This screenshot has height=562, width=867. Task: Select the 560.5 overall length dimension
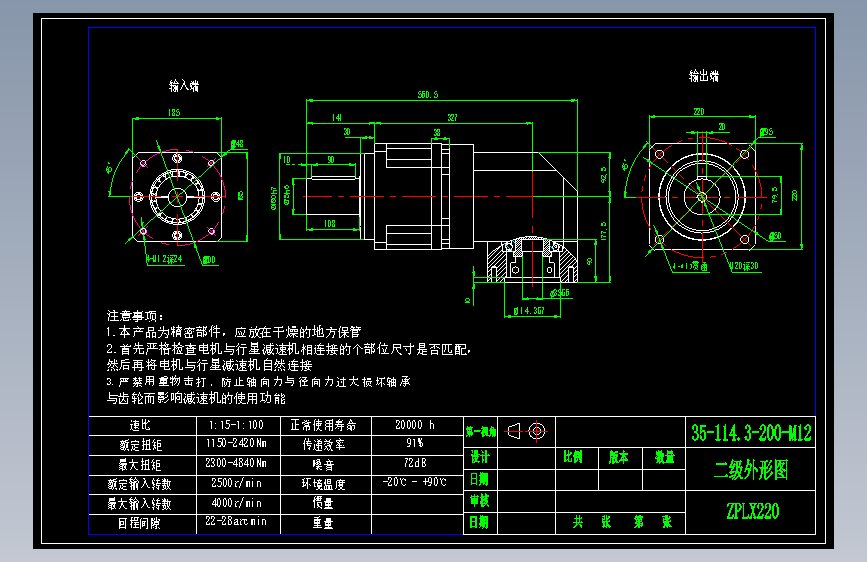(x=428, y=95)
